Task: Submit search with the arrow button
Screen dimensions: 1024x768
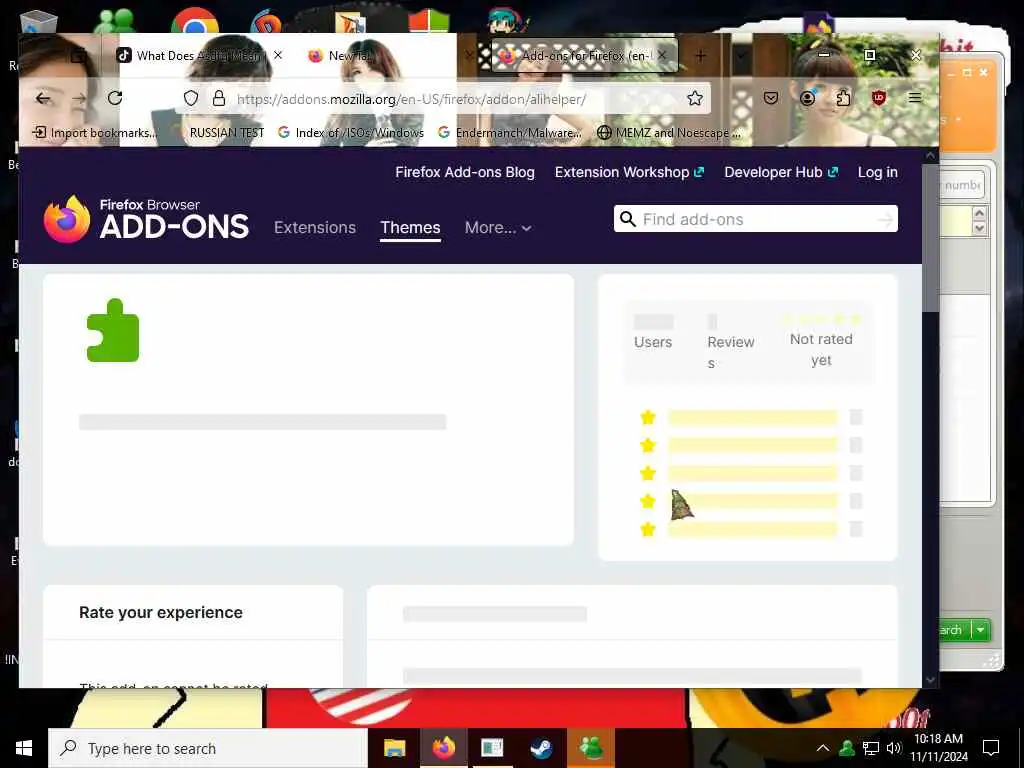Action: tap(885, 219)
